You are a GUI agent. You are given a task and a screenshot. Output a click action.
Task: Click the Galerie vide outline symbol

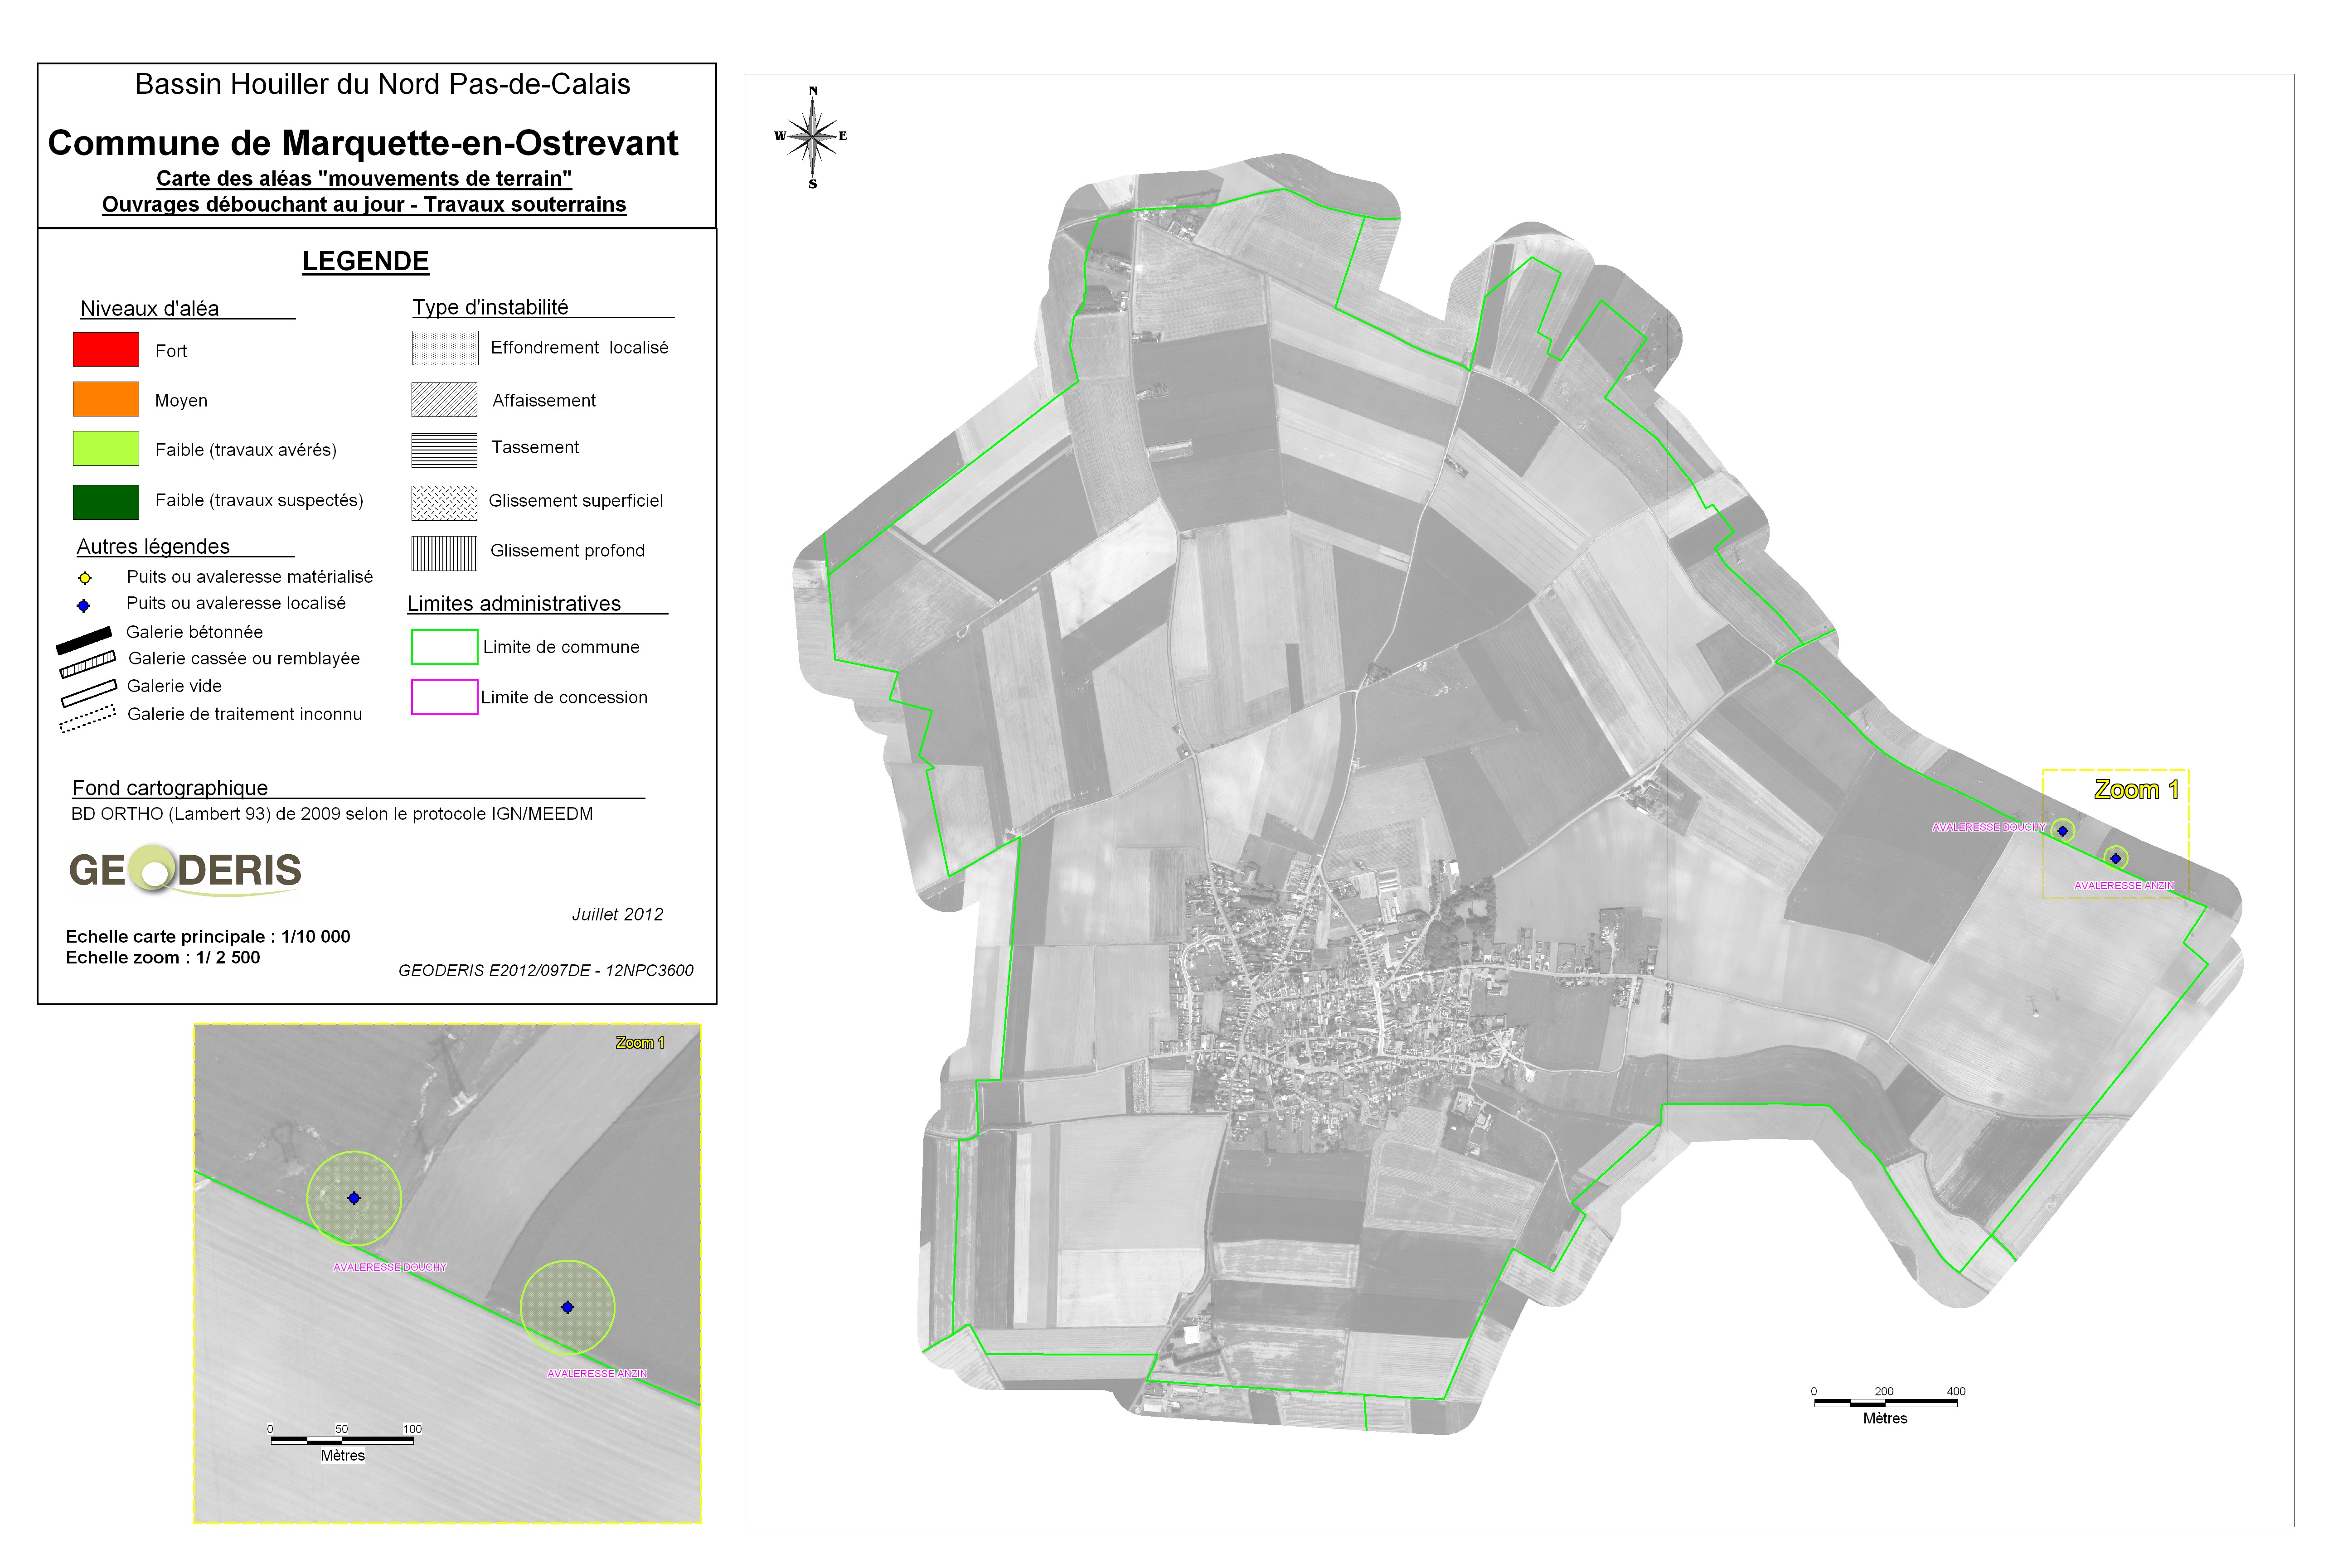88,693
